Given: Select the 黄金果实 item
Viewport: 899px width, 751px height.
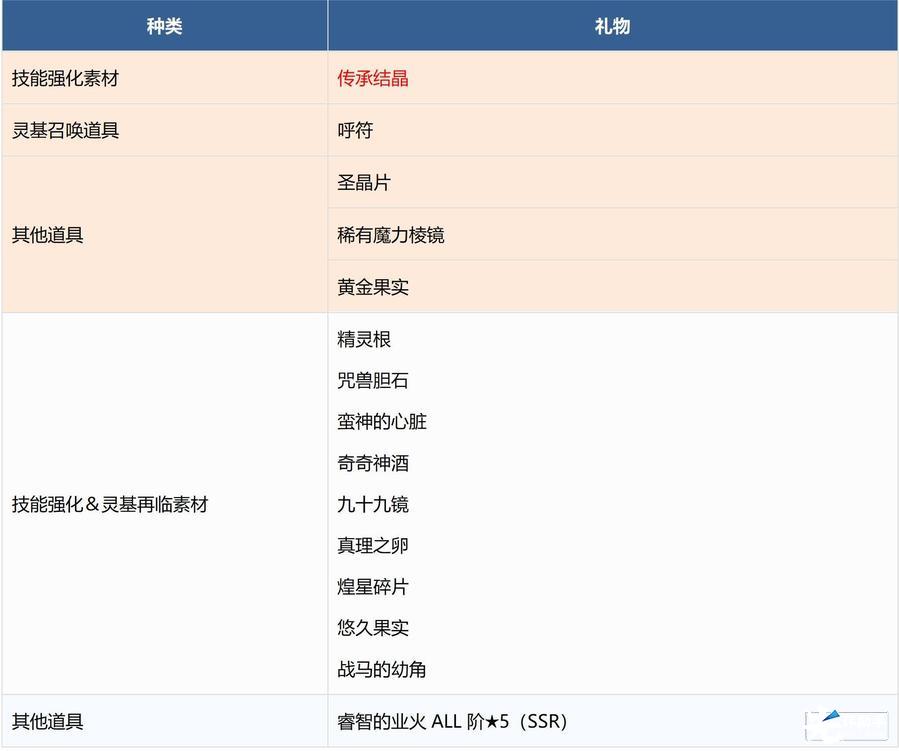Looking at the screenshot, I should coord(373,287).
